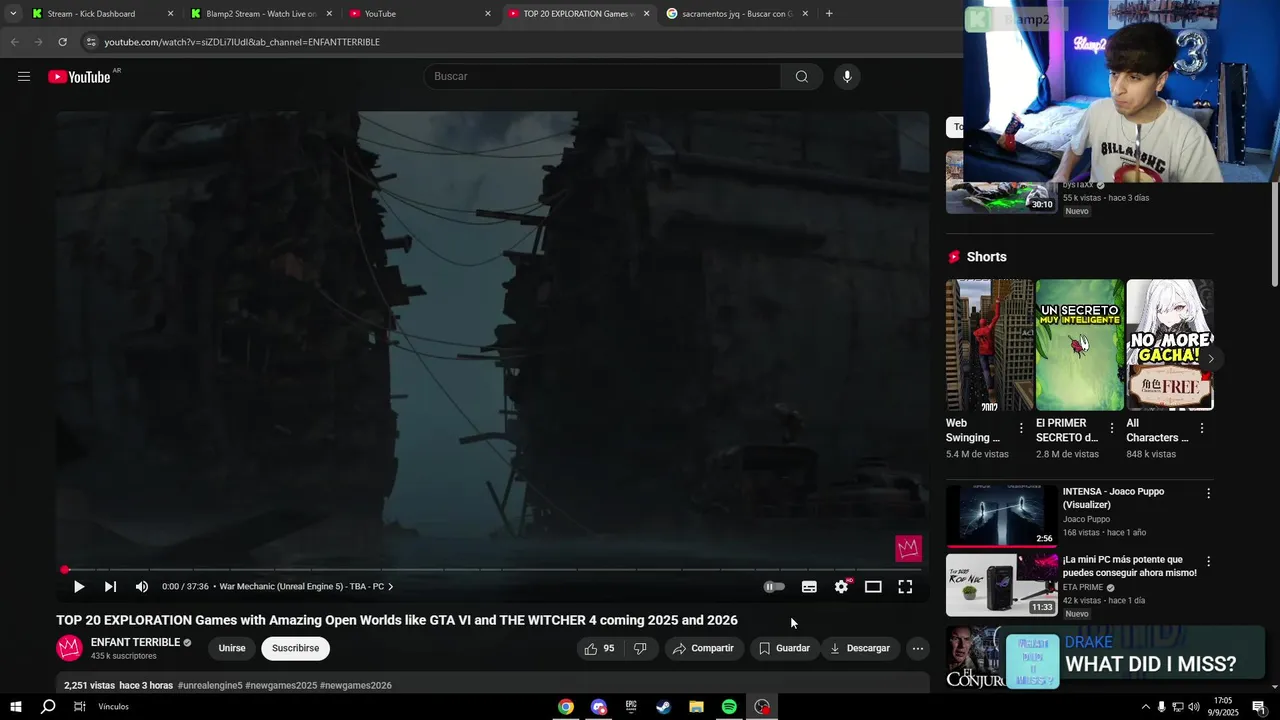Open the All Characters short
Image resolution: width=1280 pixels, height=720 pixels.
[1170, 345]
